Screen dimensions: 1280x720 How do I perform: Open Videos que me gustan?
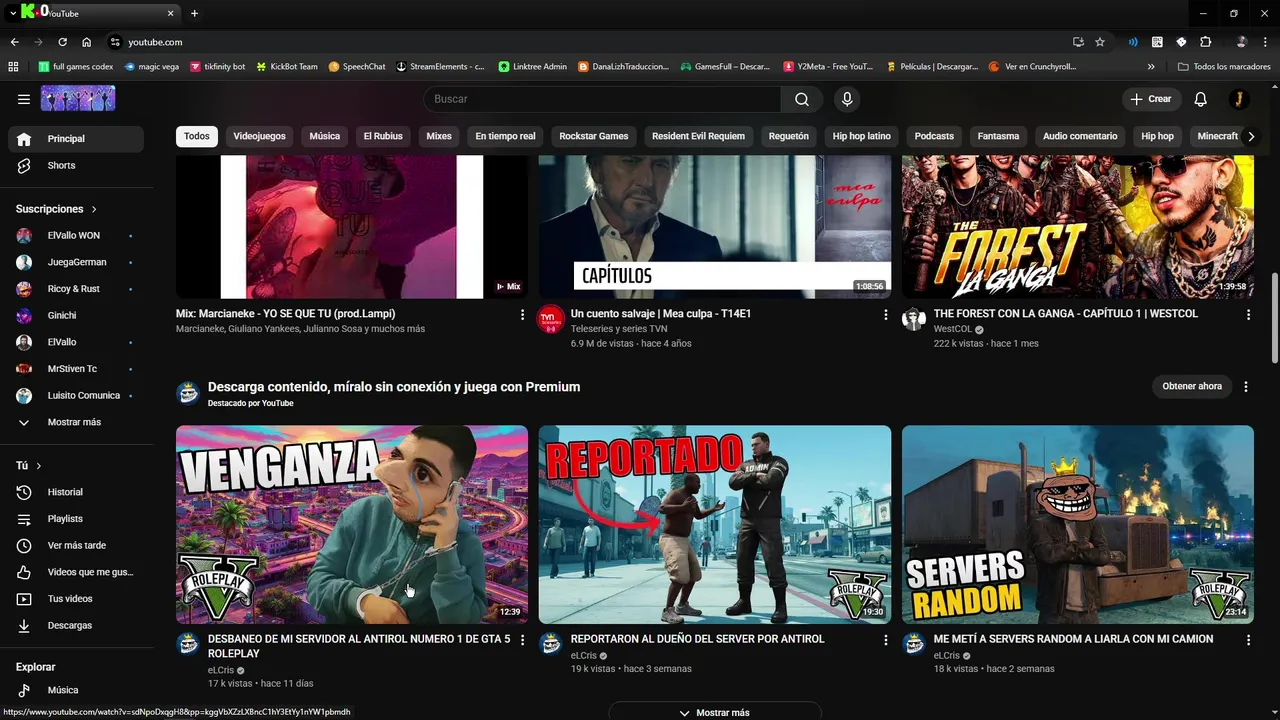tap(76, 572)
